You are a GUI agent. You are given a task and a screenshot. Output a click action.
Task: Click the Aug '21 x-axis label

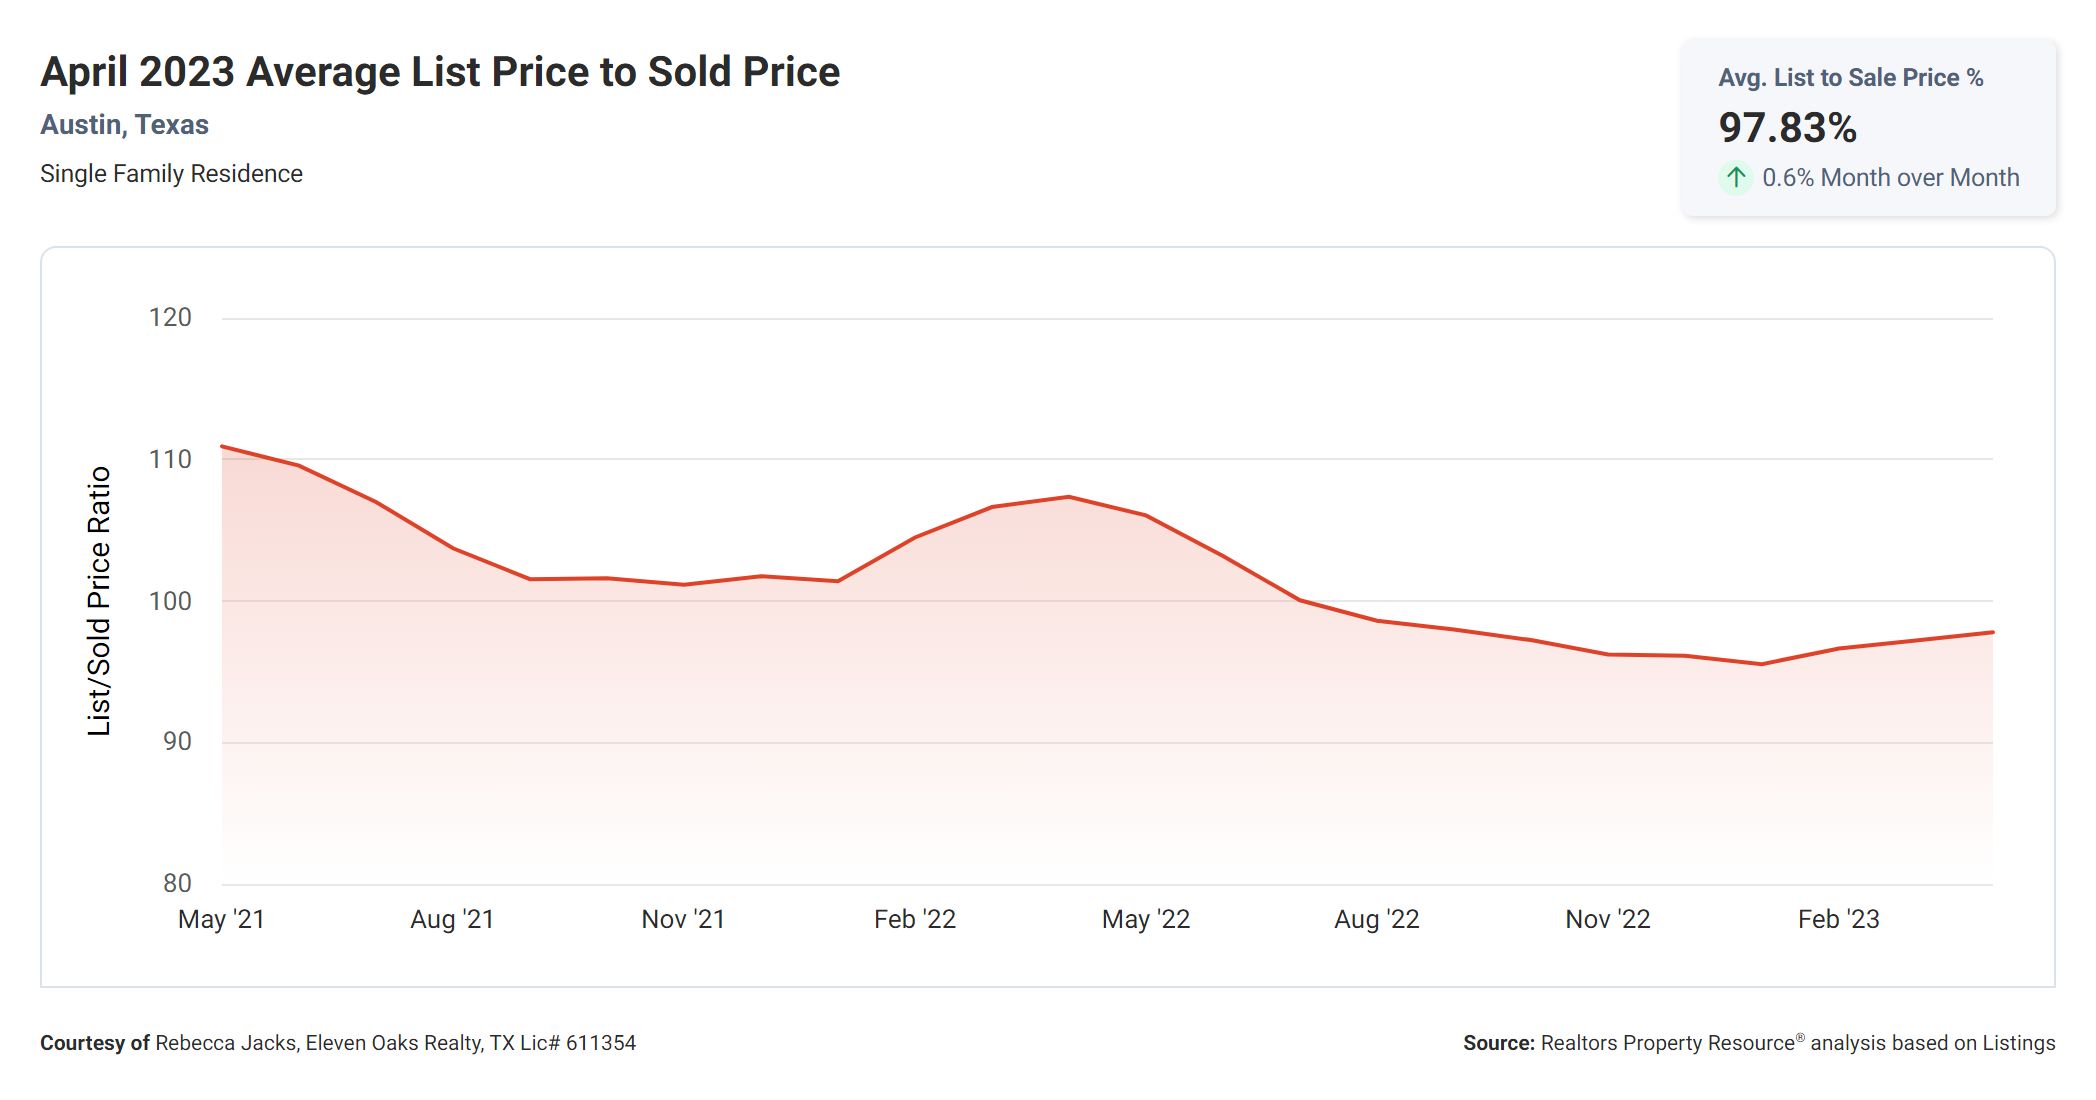click(452, 919)
